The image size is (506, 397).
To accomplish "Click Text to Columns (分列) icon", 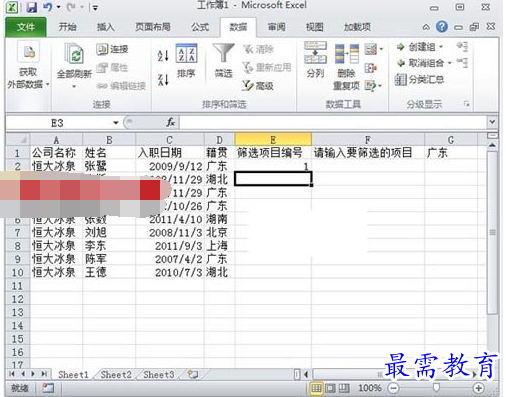I will [x=315, y=53].
